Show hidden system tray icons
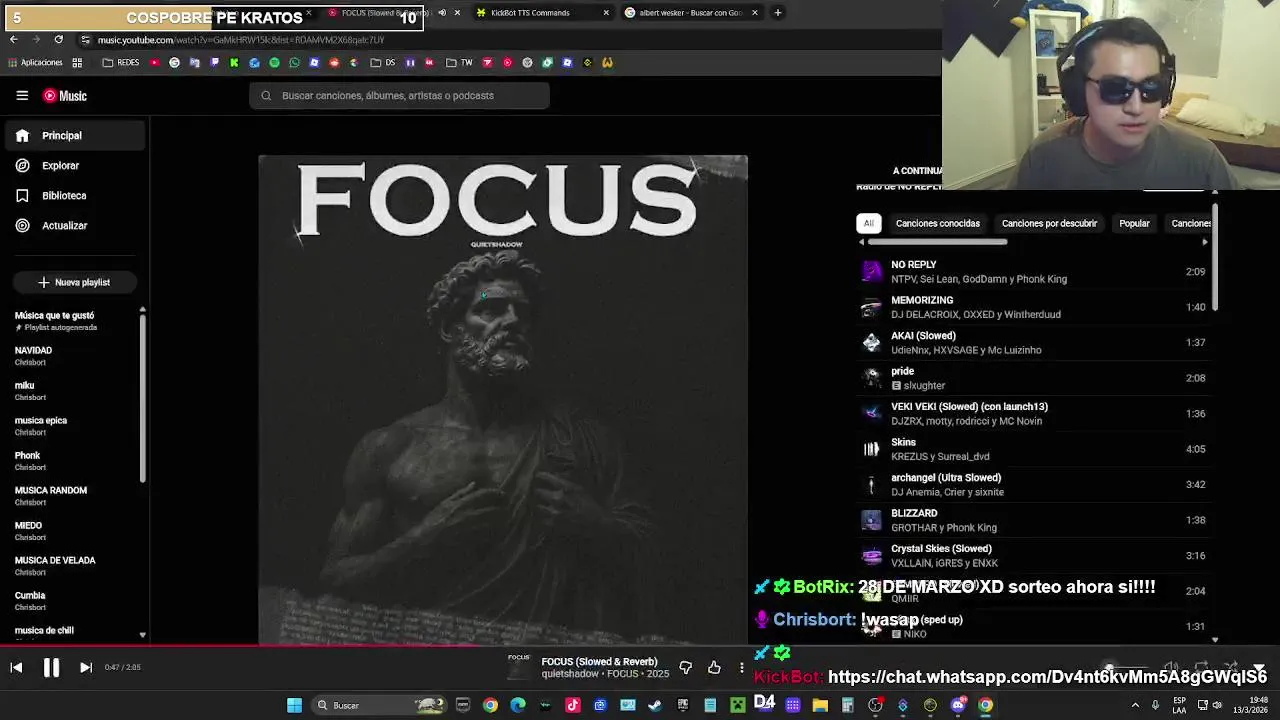The height and width of the screenshot is (720, 1280). (x=1135, y=705)
